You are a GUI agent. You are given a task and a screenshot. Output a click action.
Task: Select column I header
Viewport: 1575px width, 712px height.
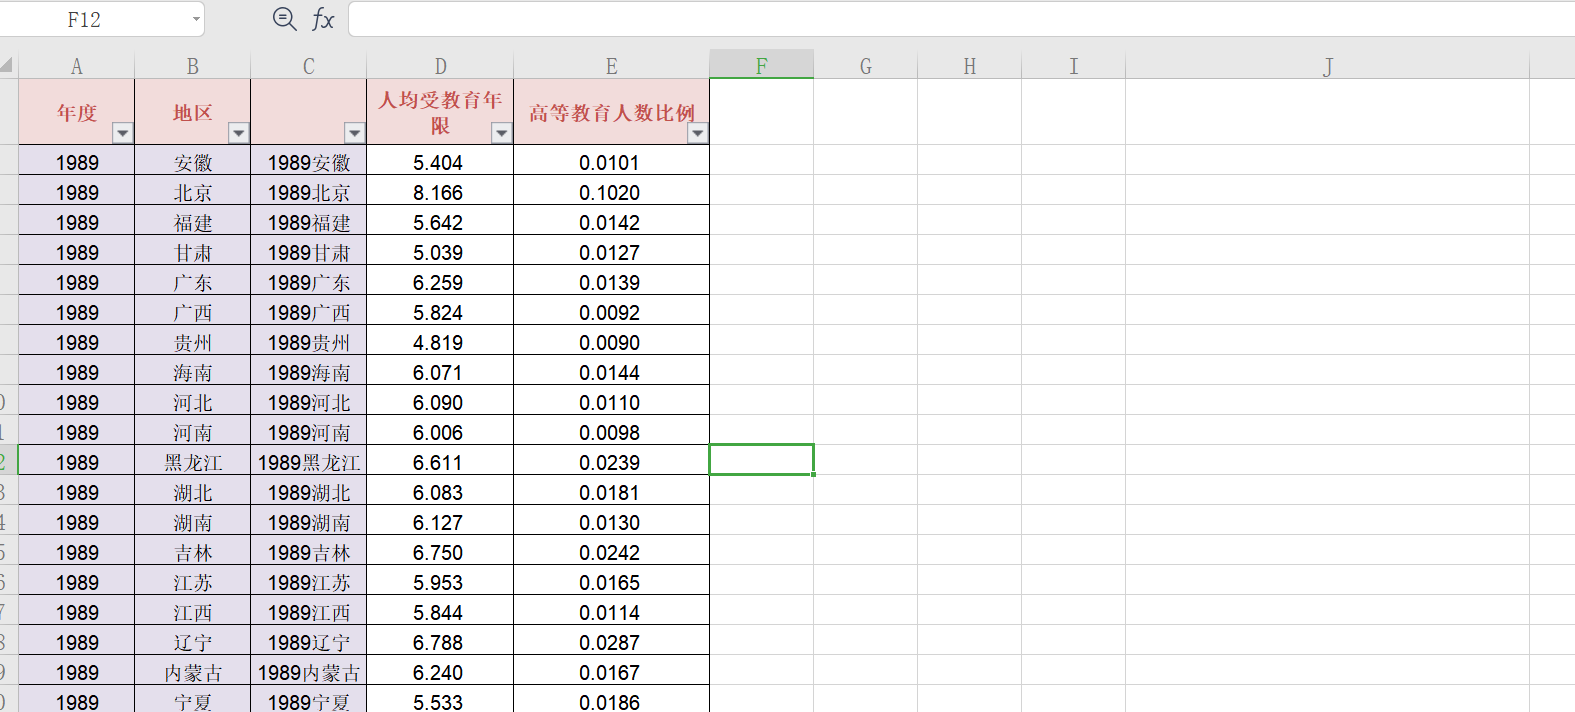[x=1074, y=66]
